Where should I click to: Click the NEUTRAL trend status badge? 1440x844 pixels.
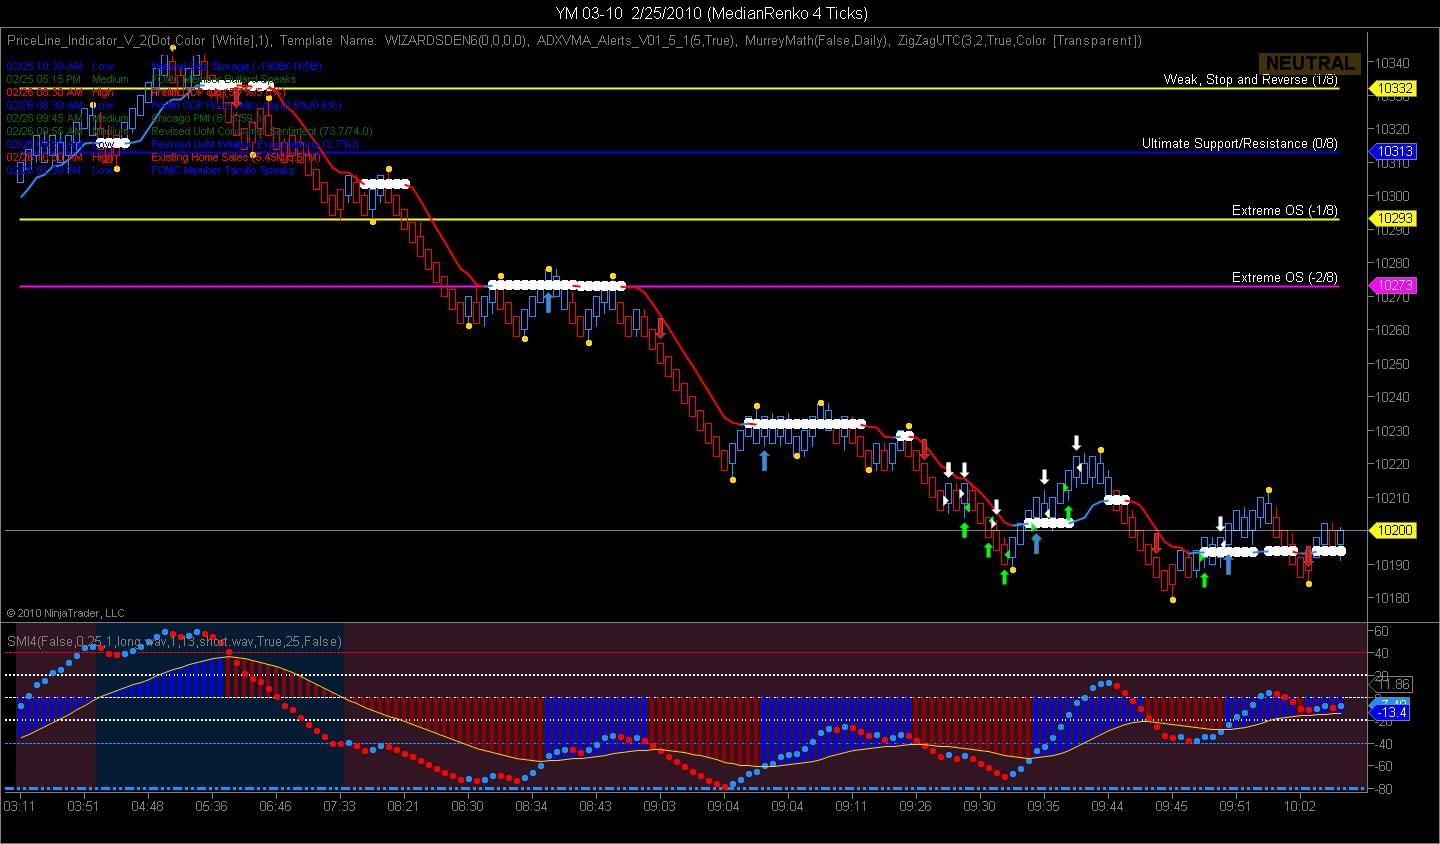[x=1309, y=63]
